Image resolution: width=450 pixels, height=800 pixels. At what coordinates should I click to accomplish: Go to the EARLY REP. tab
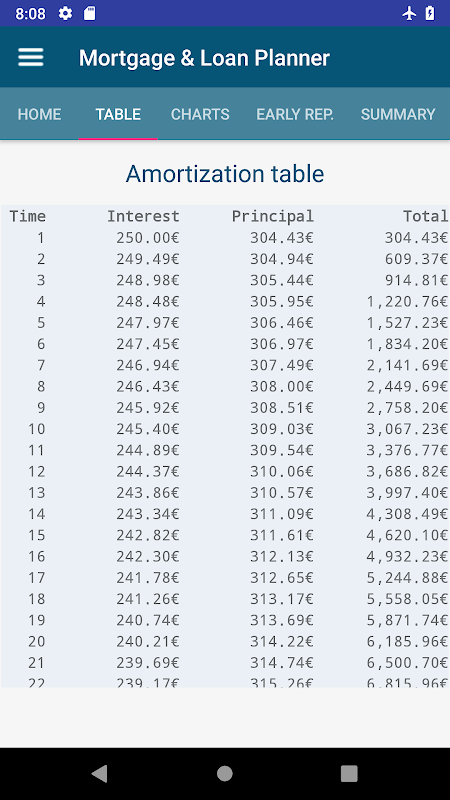point(295,114)
